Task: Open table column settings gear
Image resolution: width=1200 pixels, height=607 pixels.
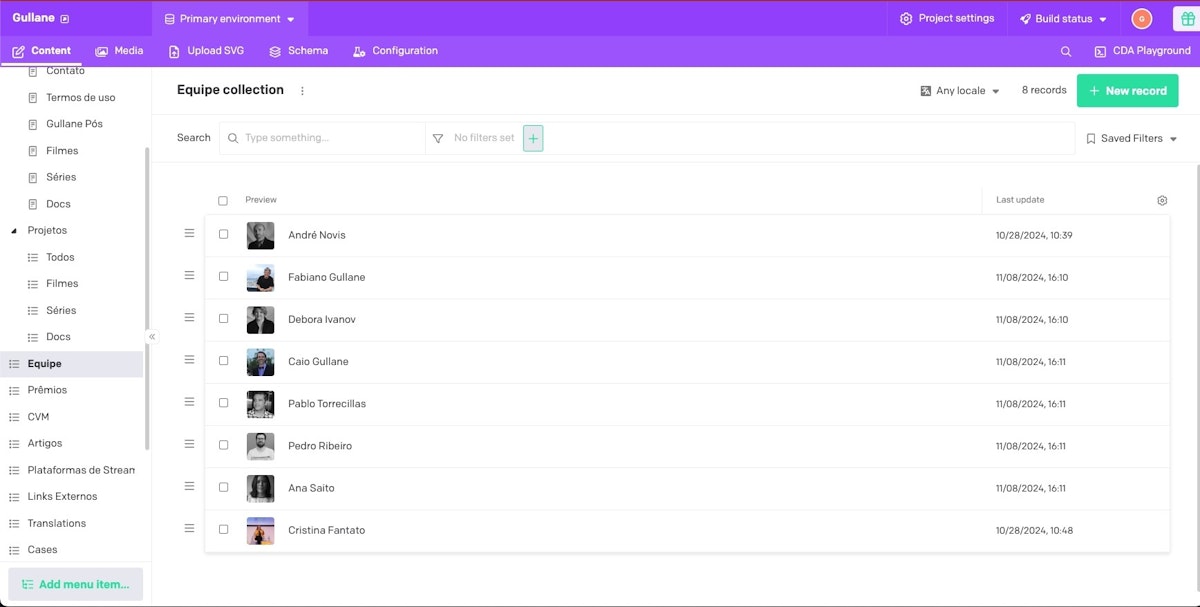Action: (x=1162, y=200)
